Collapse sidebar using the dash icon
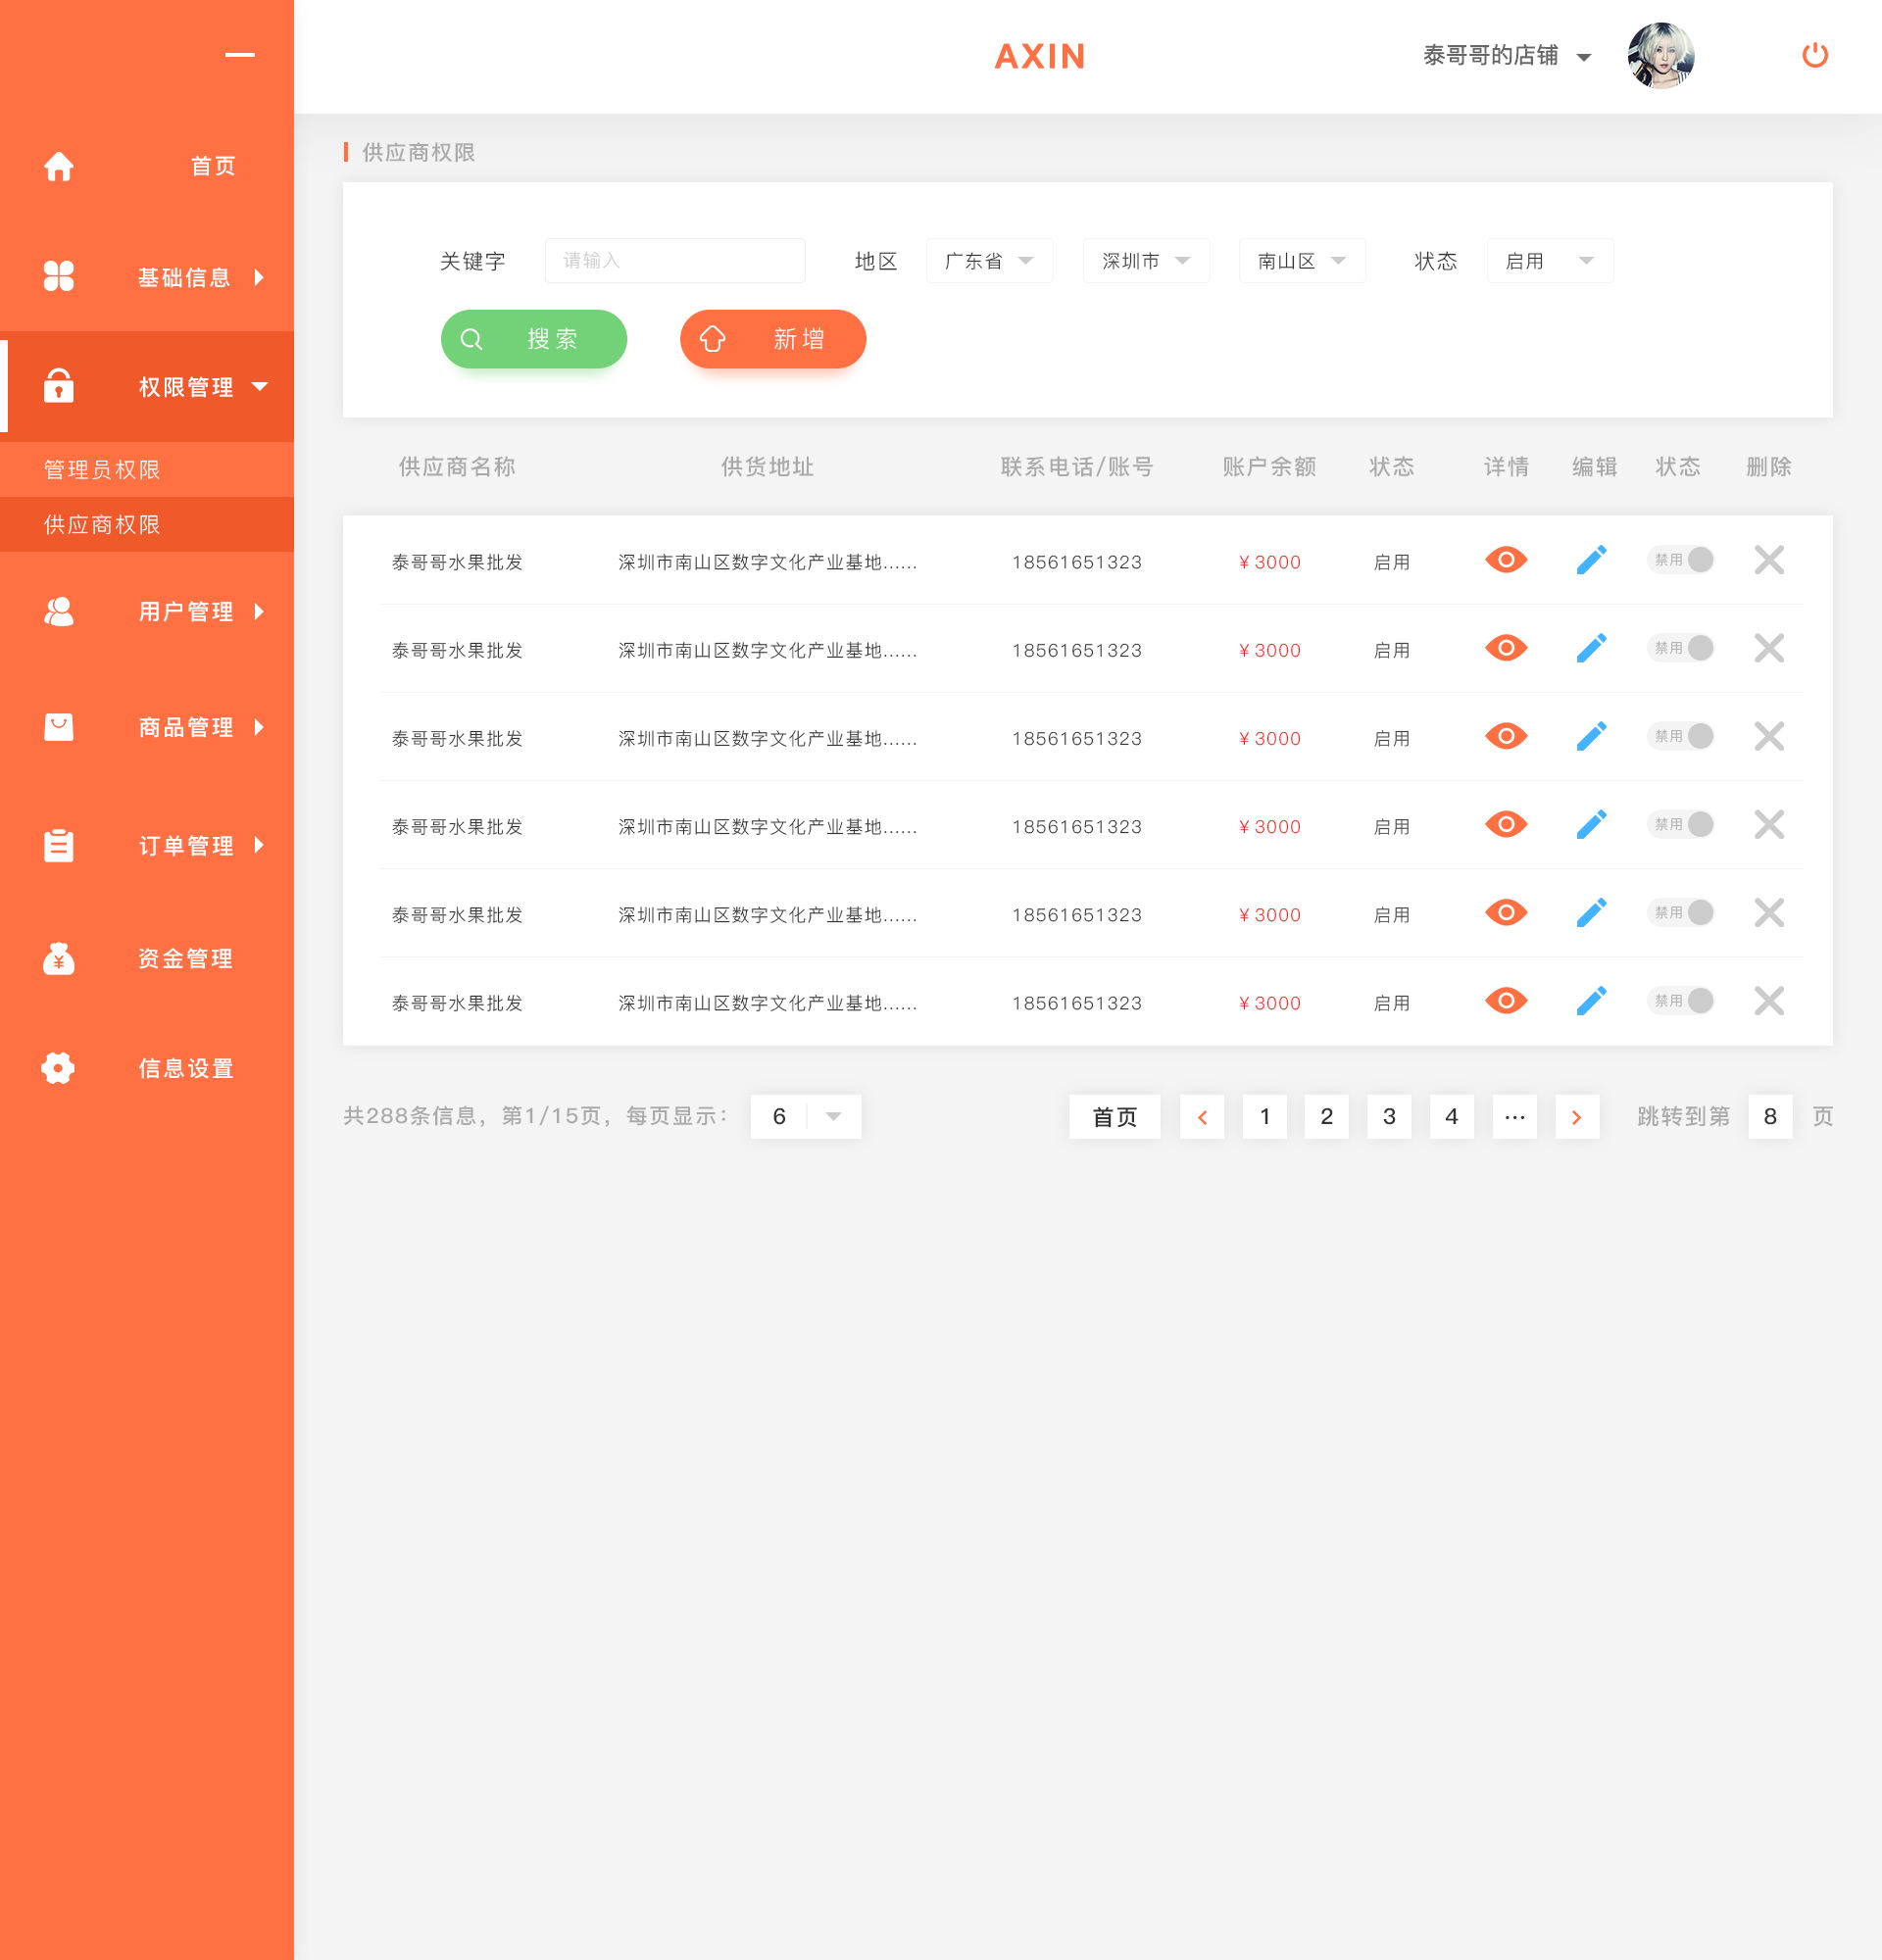This screenshot has width=1882, height=1960. click(x=240, y=55)
